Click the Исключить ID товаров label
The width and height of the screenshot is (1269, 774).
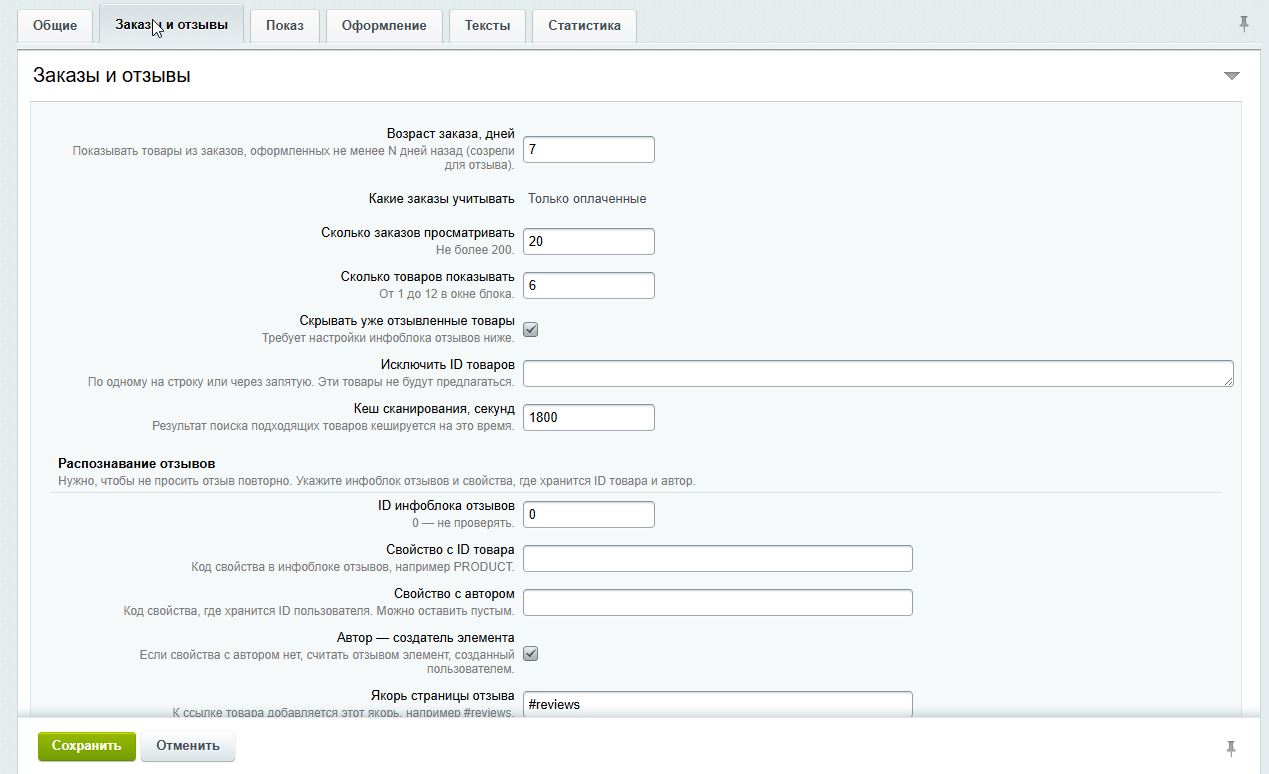point(448,364)
